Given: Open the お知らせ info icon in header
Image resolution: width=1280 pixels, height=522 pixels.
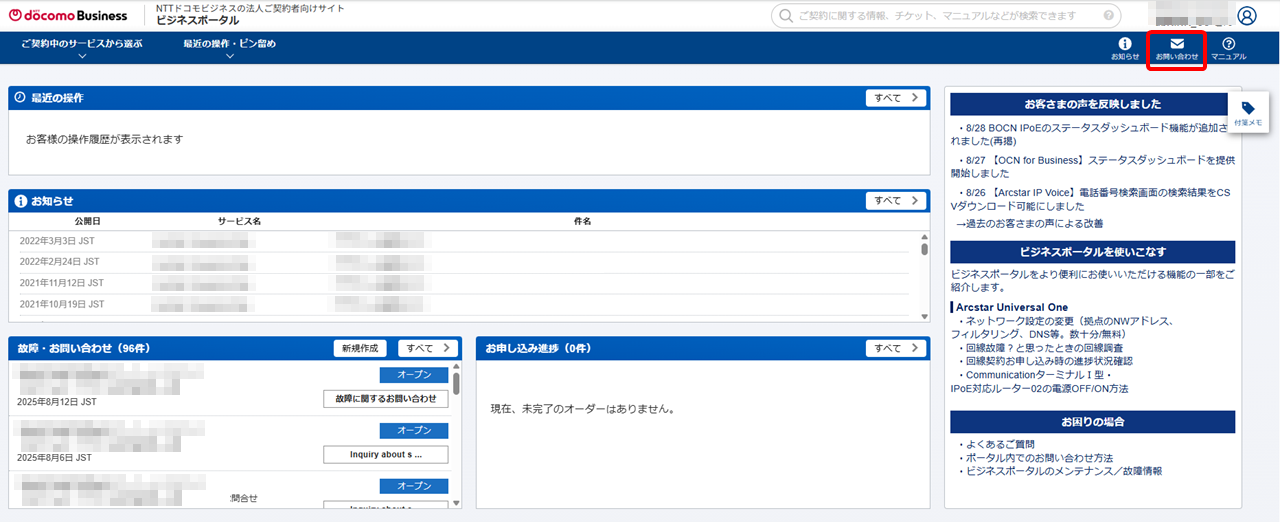Looking at the screenshot, I should pos(1125,49).
